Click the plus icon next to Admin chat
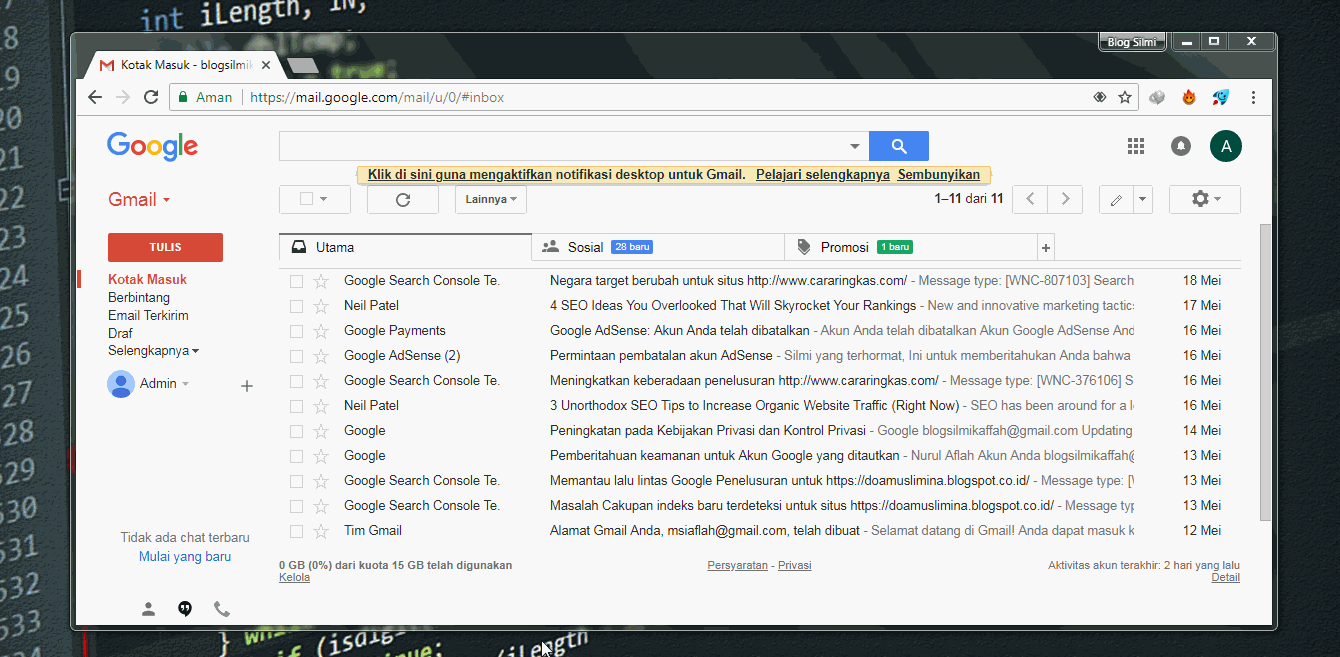 pyautogui.click(x=247, y=385)
